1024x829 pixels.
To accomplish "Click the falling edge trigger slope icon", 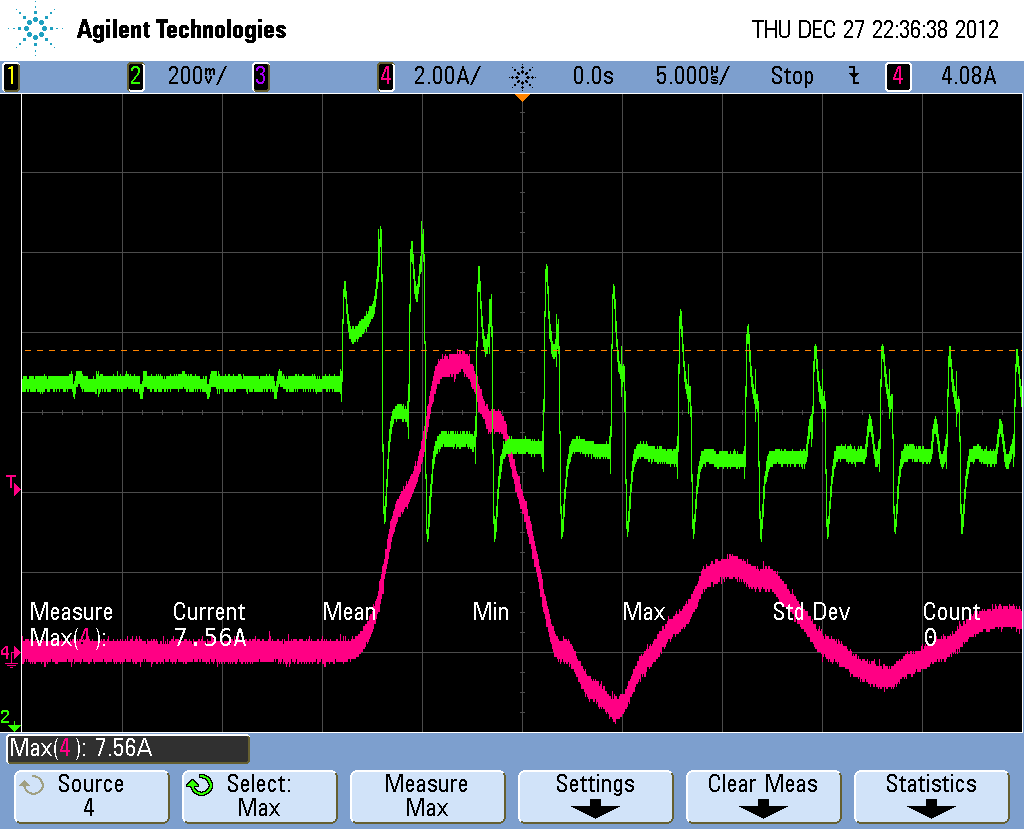I will pyautogui.click(x=854, y=76).
